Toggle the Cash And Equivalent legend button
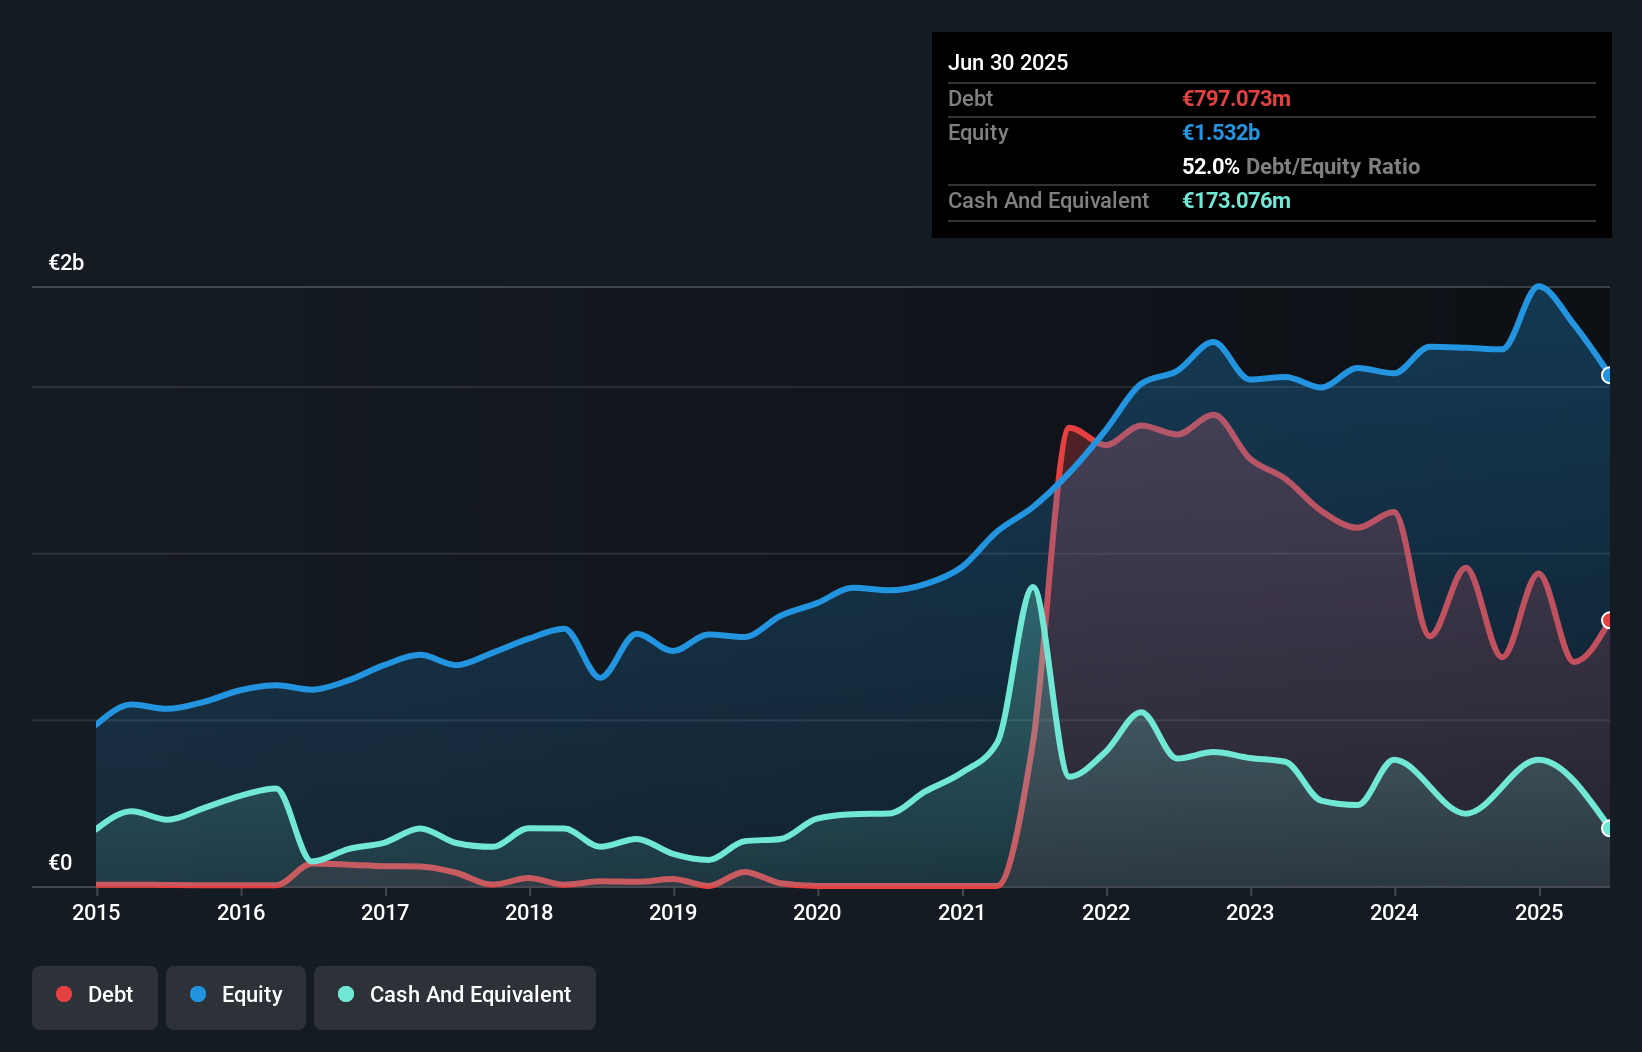 coord(455,997)
